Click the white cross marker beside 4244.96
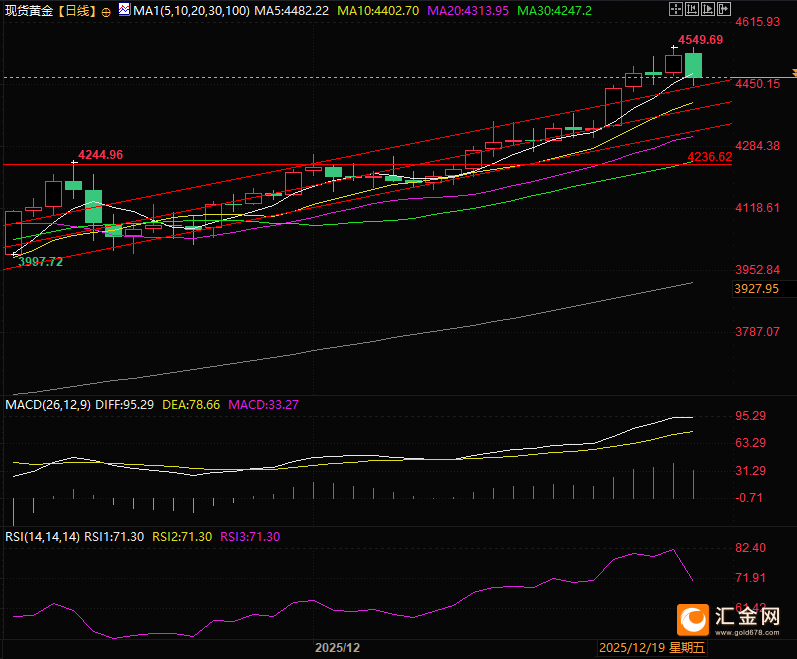Image resolution: width=797 pixels, height=659 pixels. [74, 163]
